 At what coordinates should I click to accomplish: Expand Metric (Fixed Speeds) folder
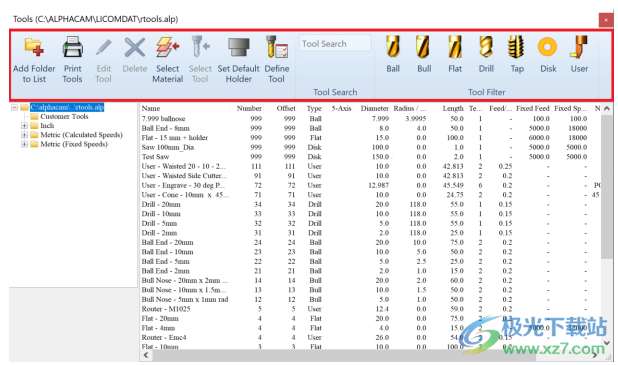pos(24,144)
